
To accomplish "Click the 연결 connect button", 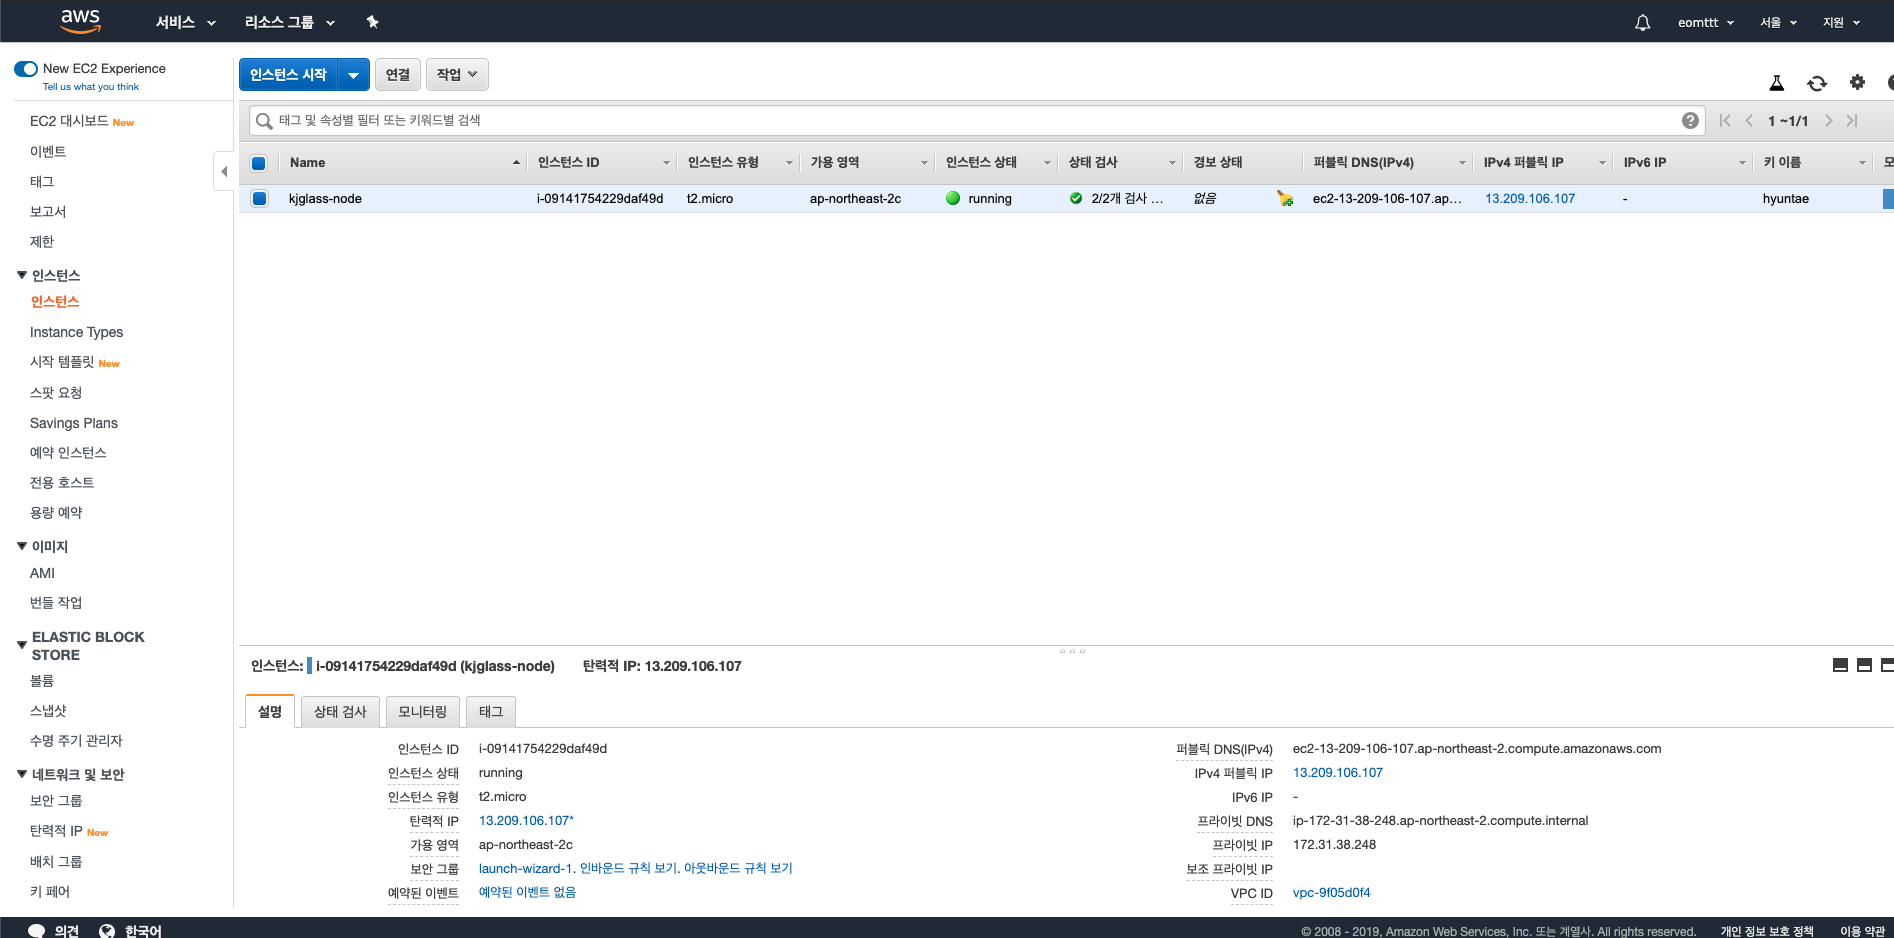I will click(398, 75).
